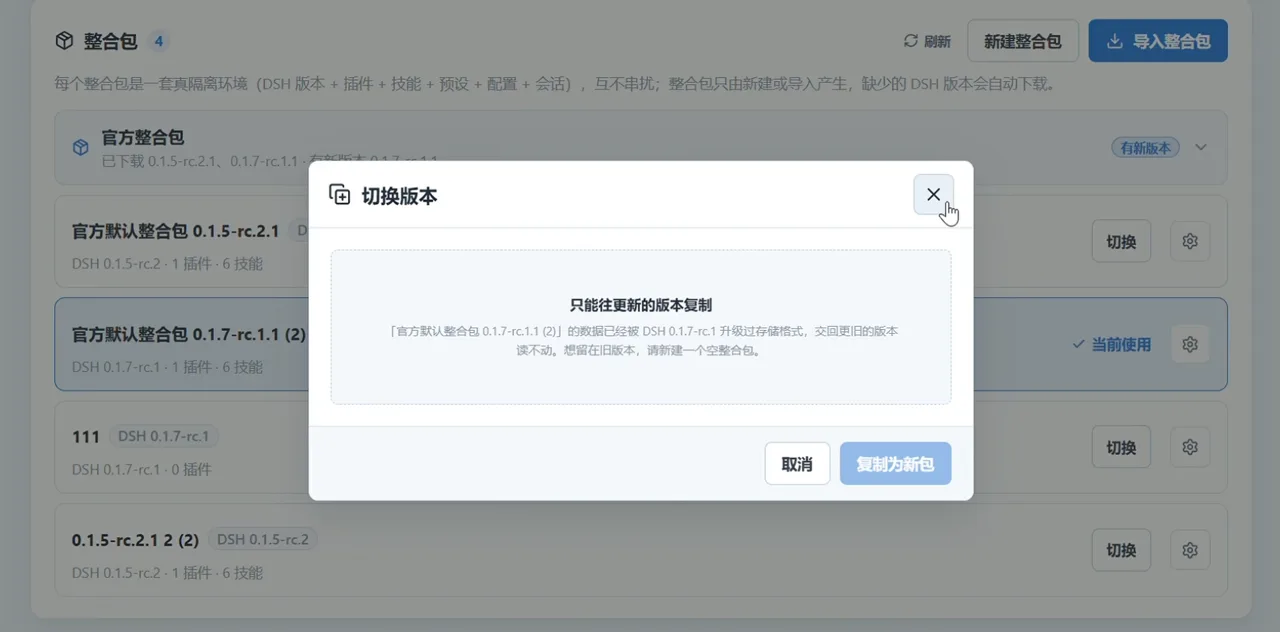The width and height of the screenshot is (1280, 632).
Task: Click the 官方整合包 row title
Action: click(x=143, y=137)
